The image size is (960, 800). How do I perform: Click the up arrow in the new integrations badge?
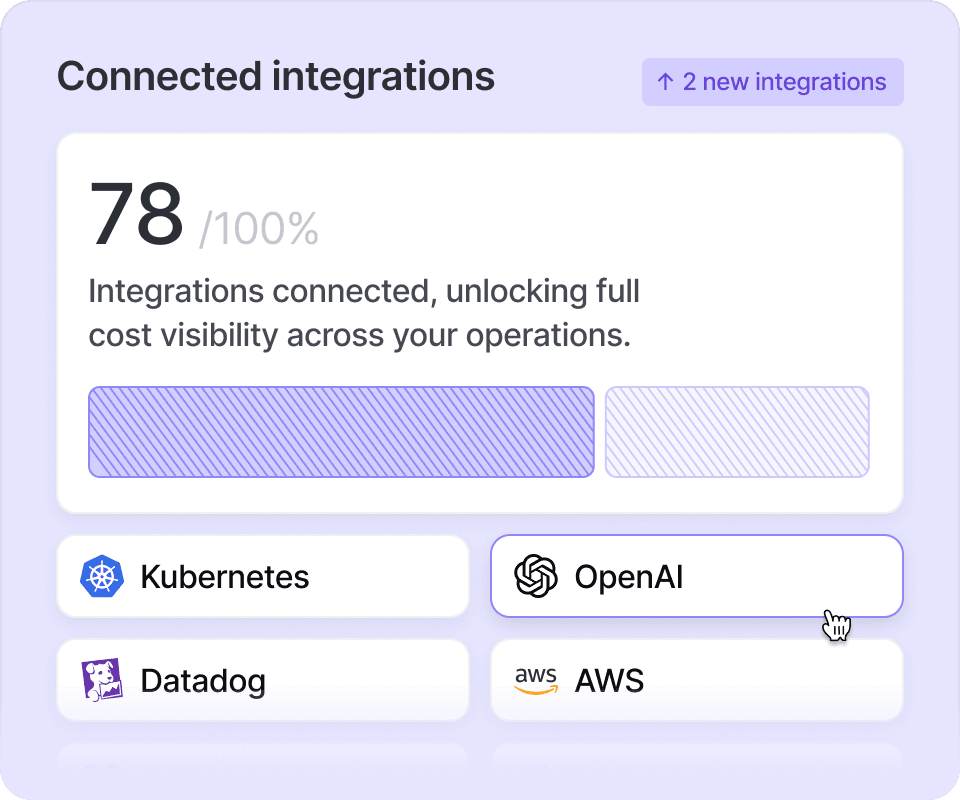665,82
